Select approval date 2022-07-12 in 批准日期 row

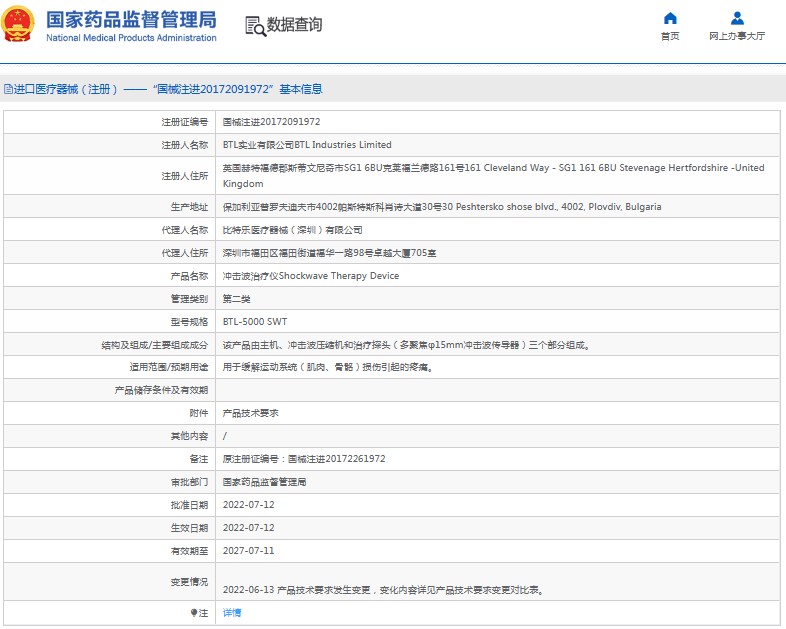(x=249, y=505)
